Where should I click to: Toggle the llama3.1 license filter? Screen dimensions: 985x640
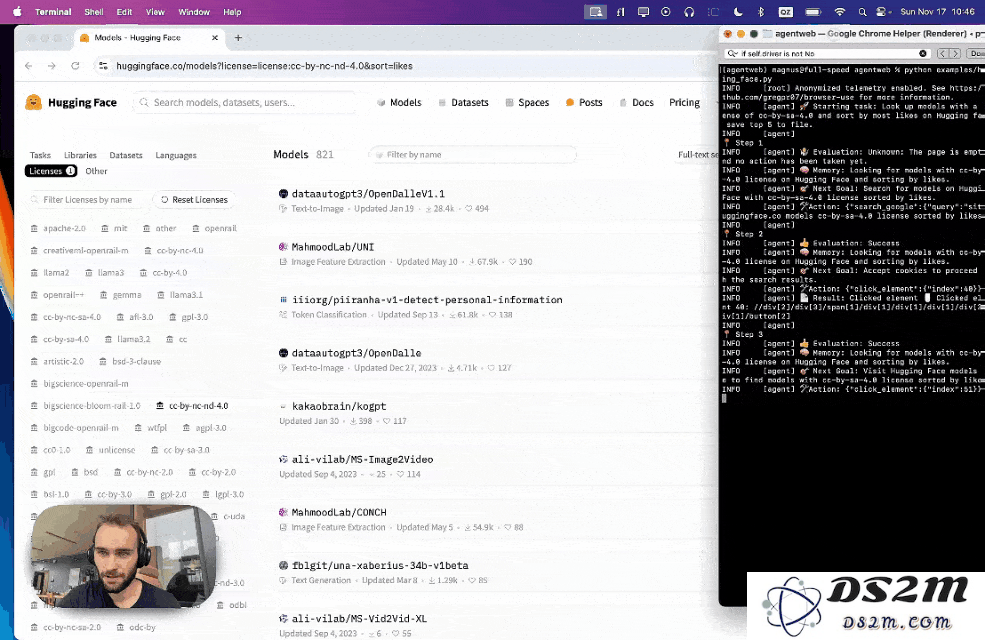tap(180, 295)
